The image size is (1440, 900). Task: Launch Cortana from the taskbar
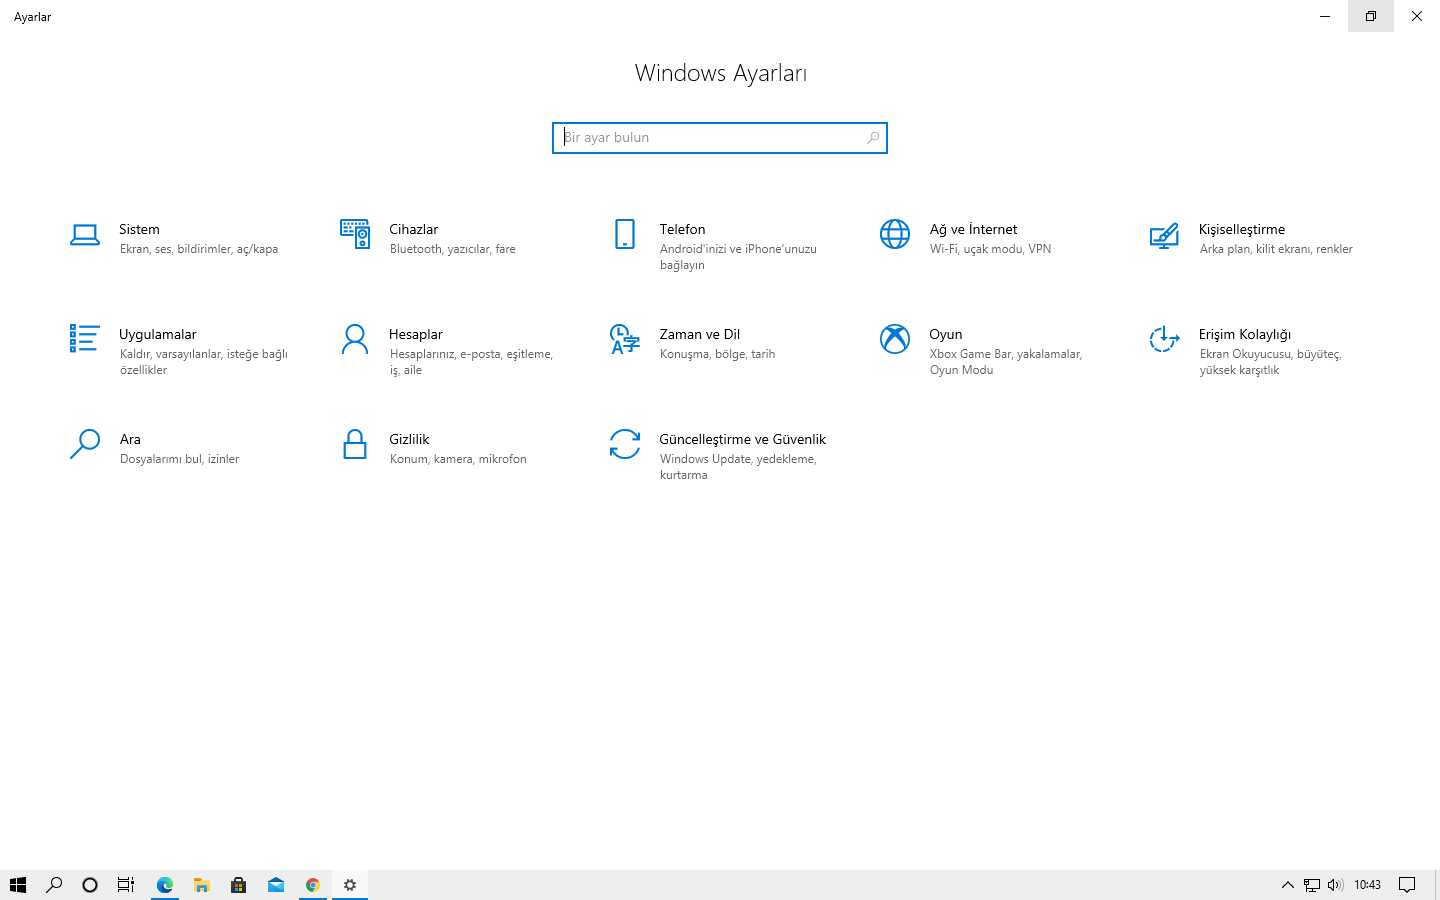[x=90, y=885]
